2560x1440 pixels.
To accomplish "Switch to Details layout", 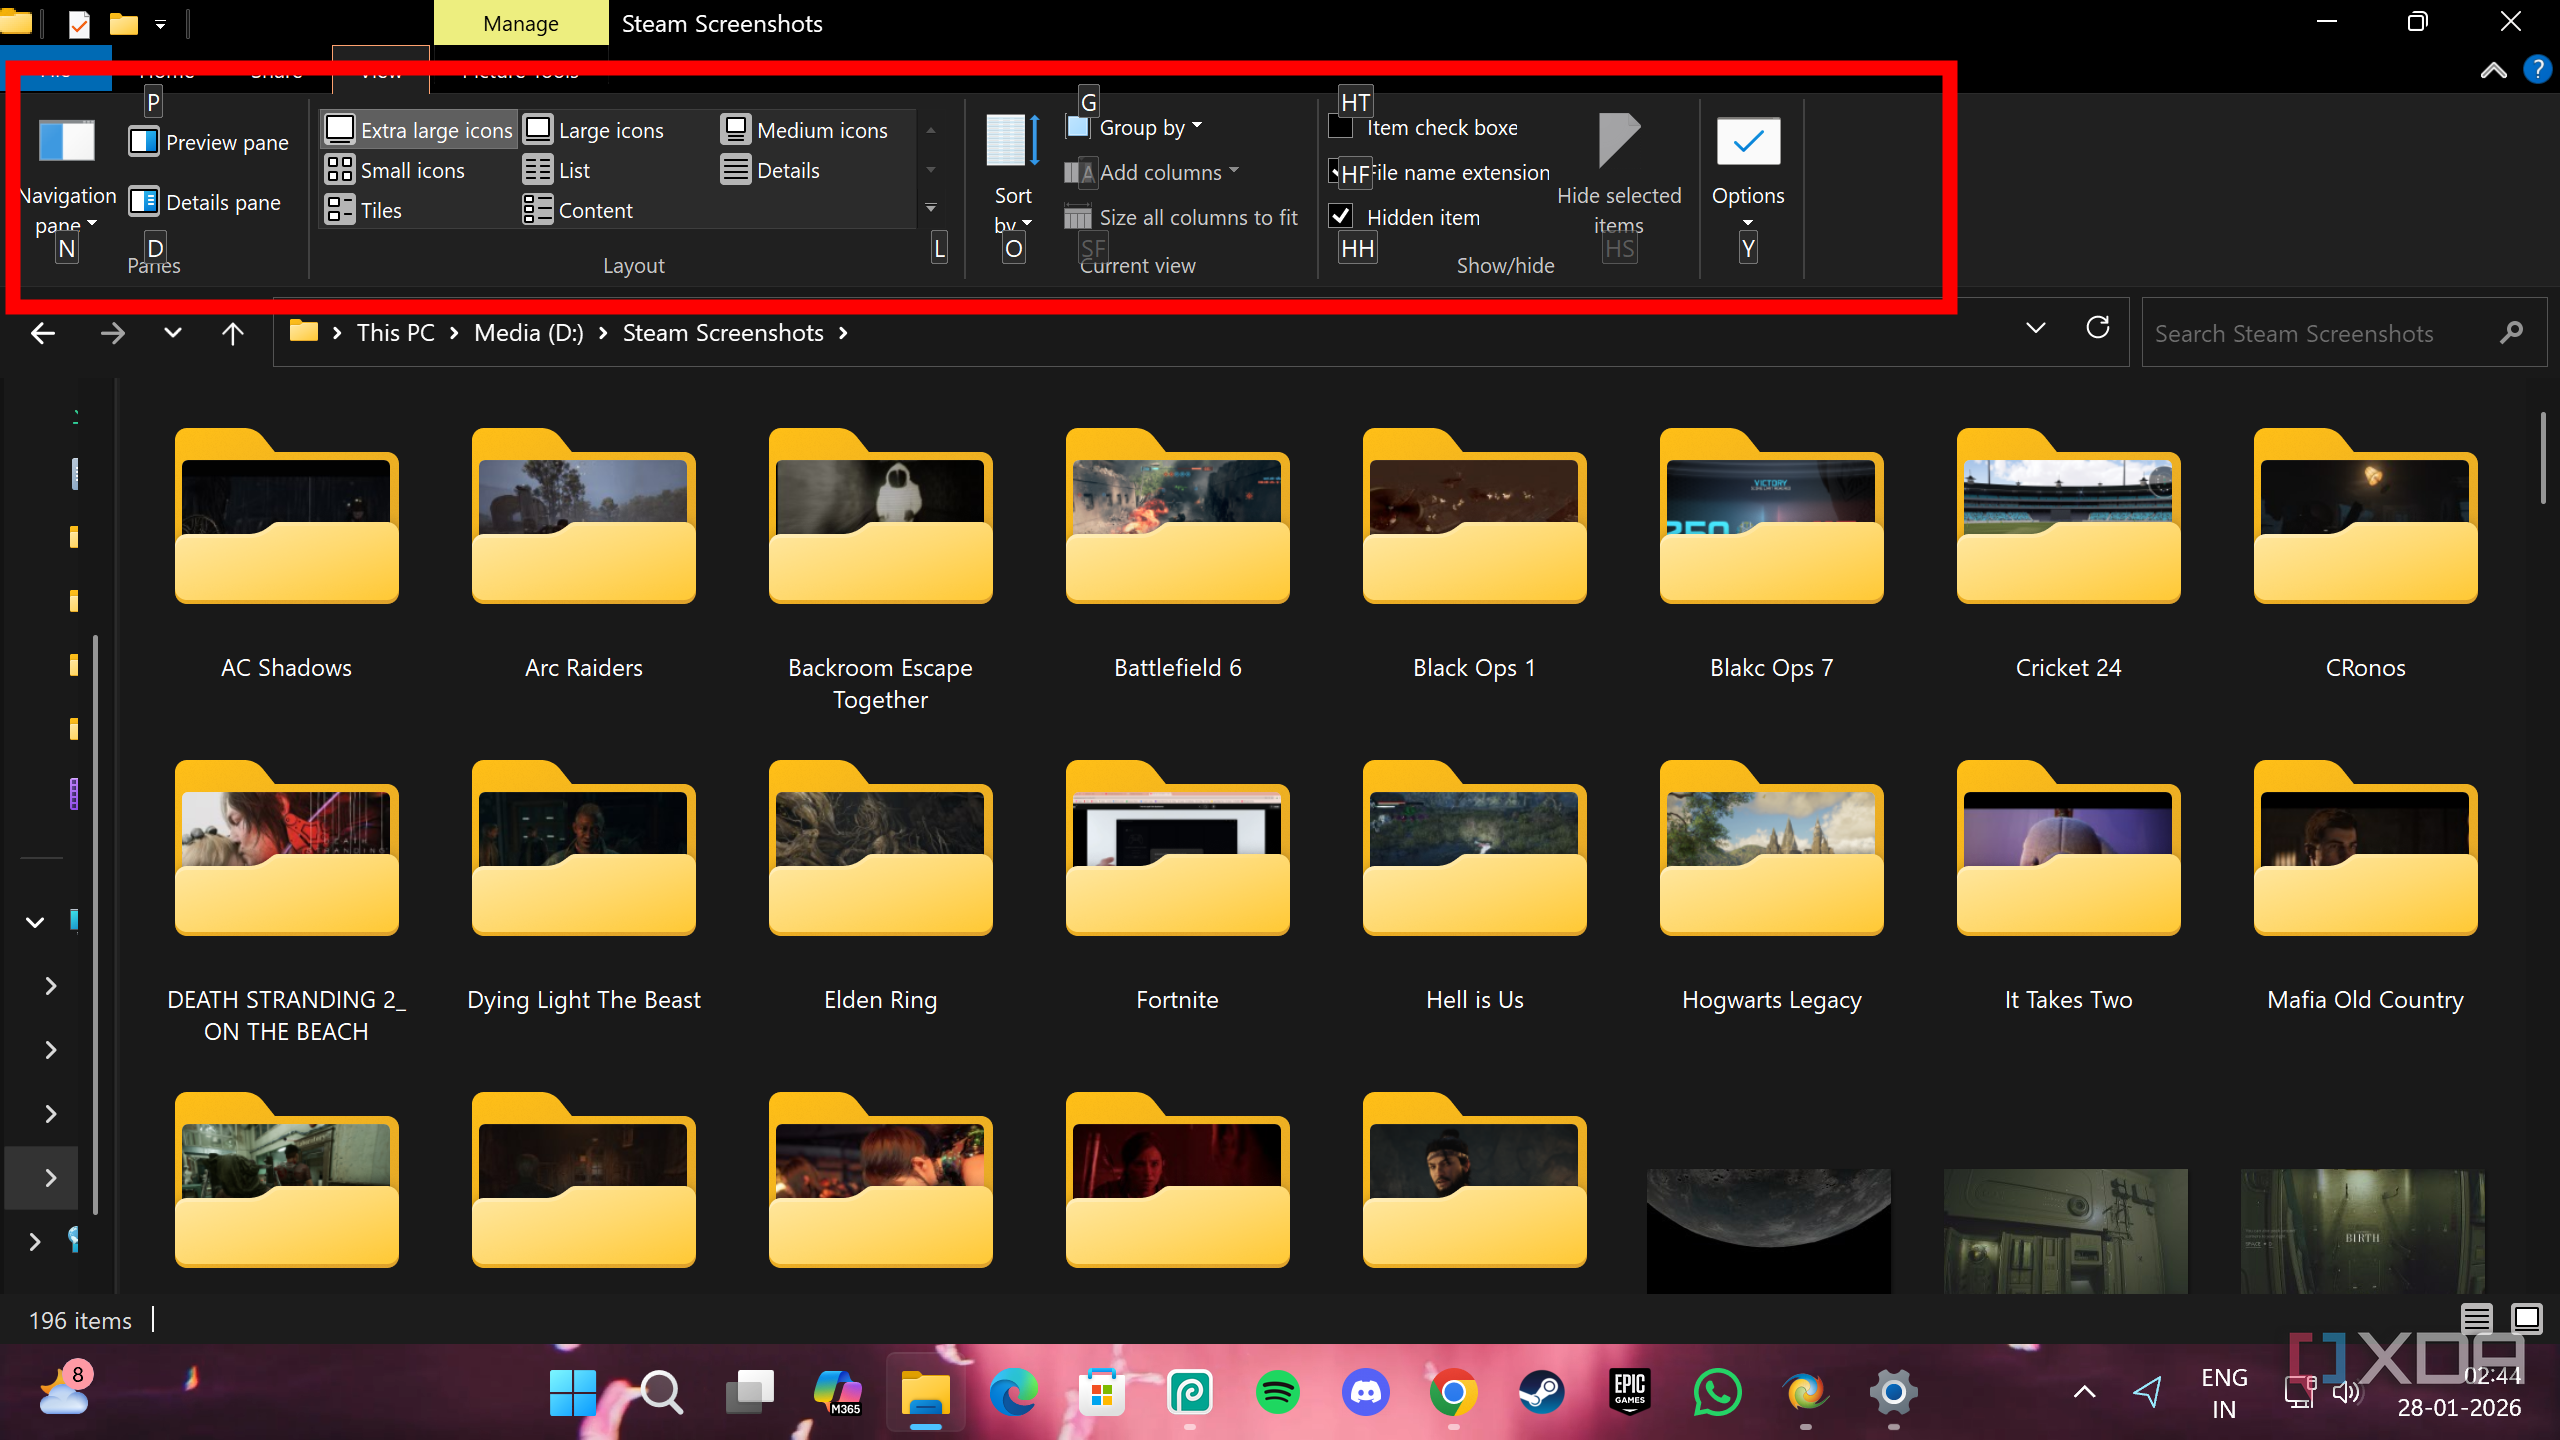I will point(770,170).
